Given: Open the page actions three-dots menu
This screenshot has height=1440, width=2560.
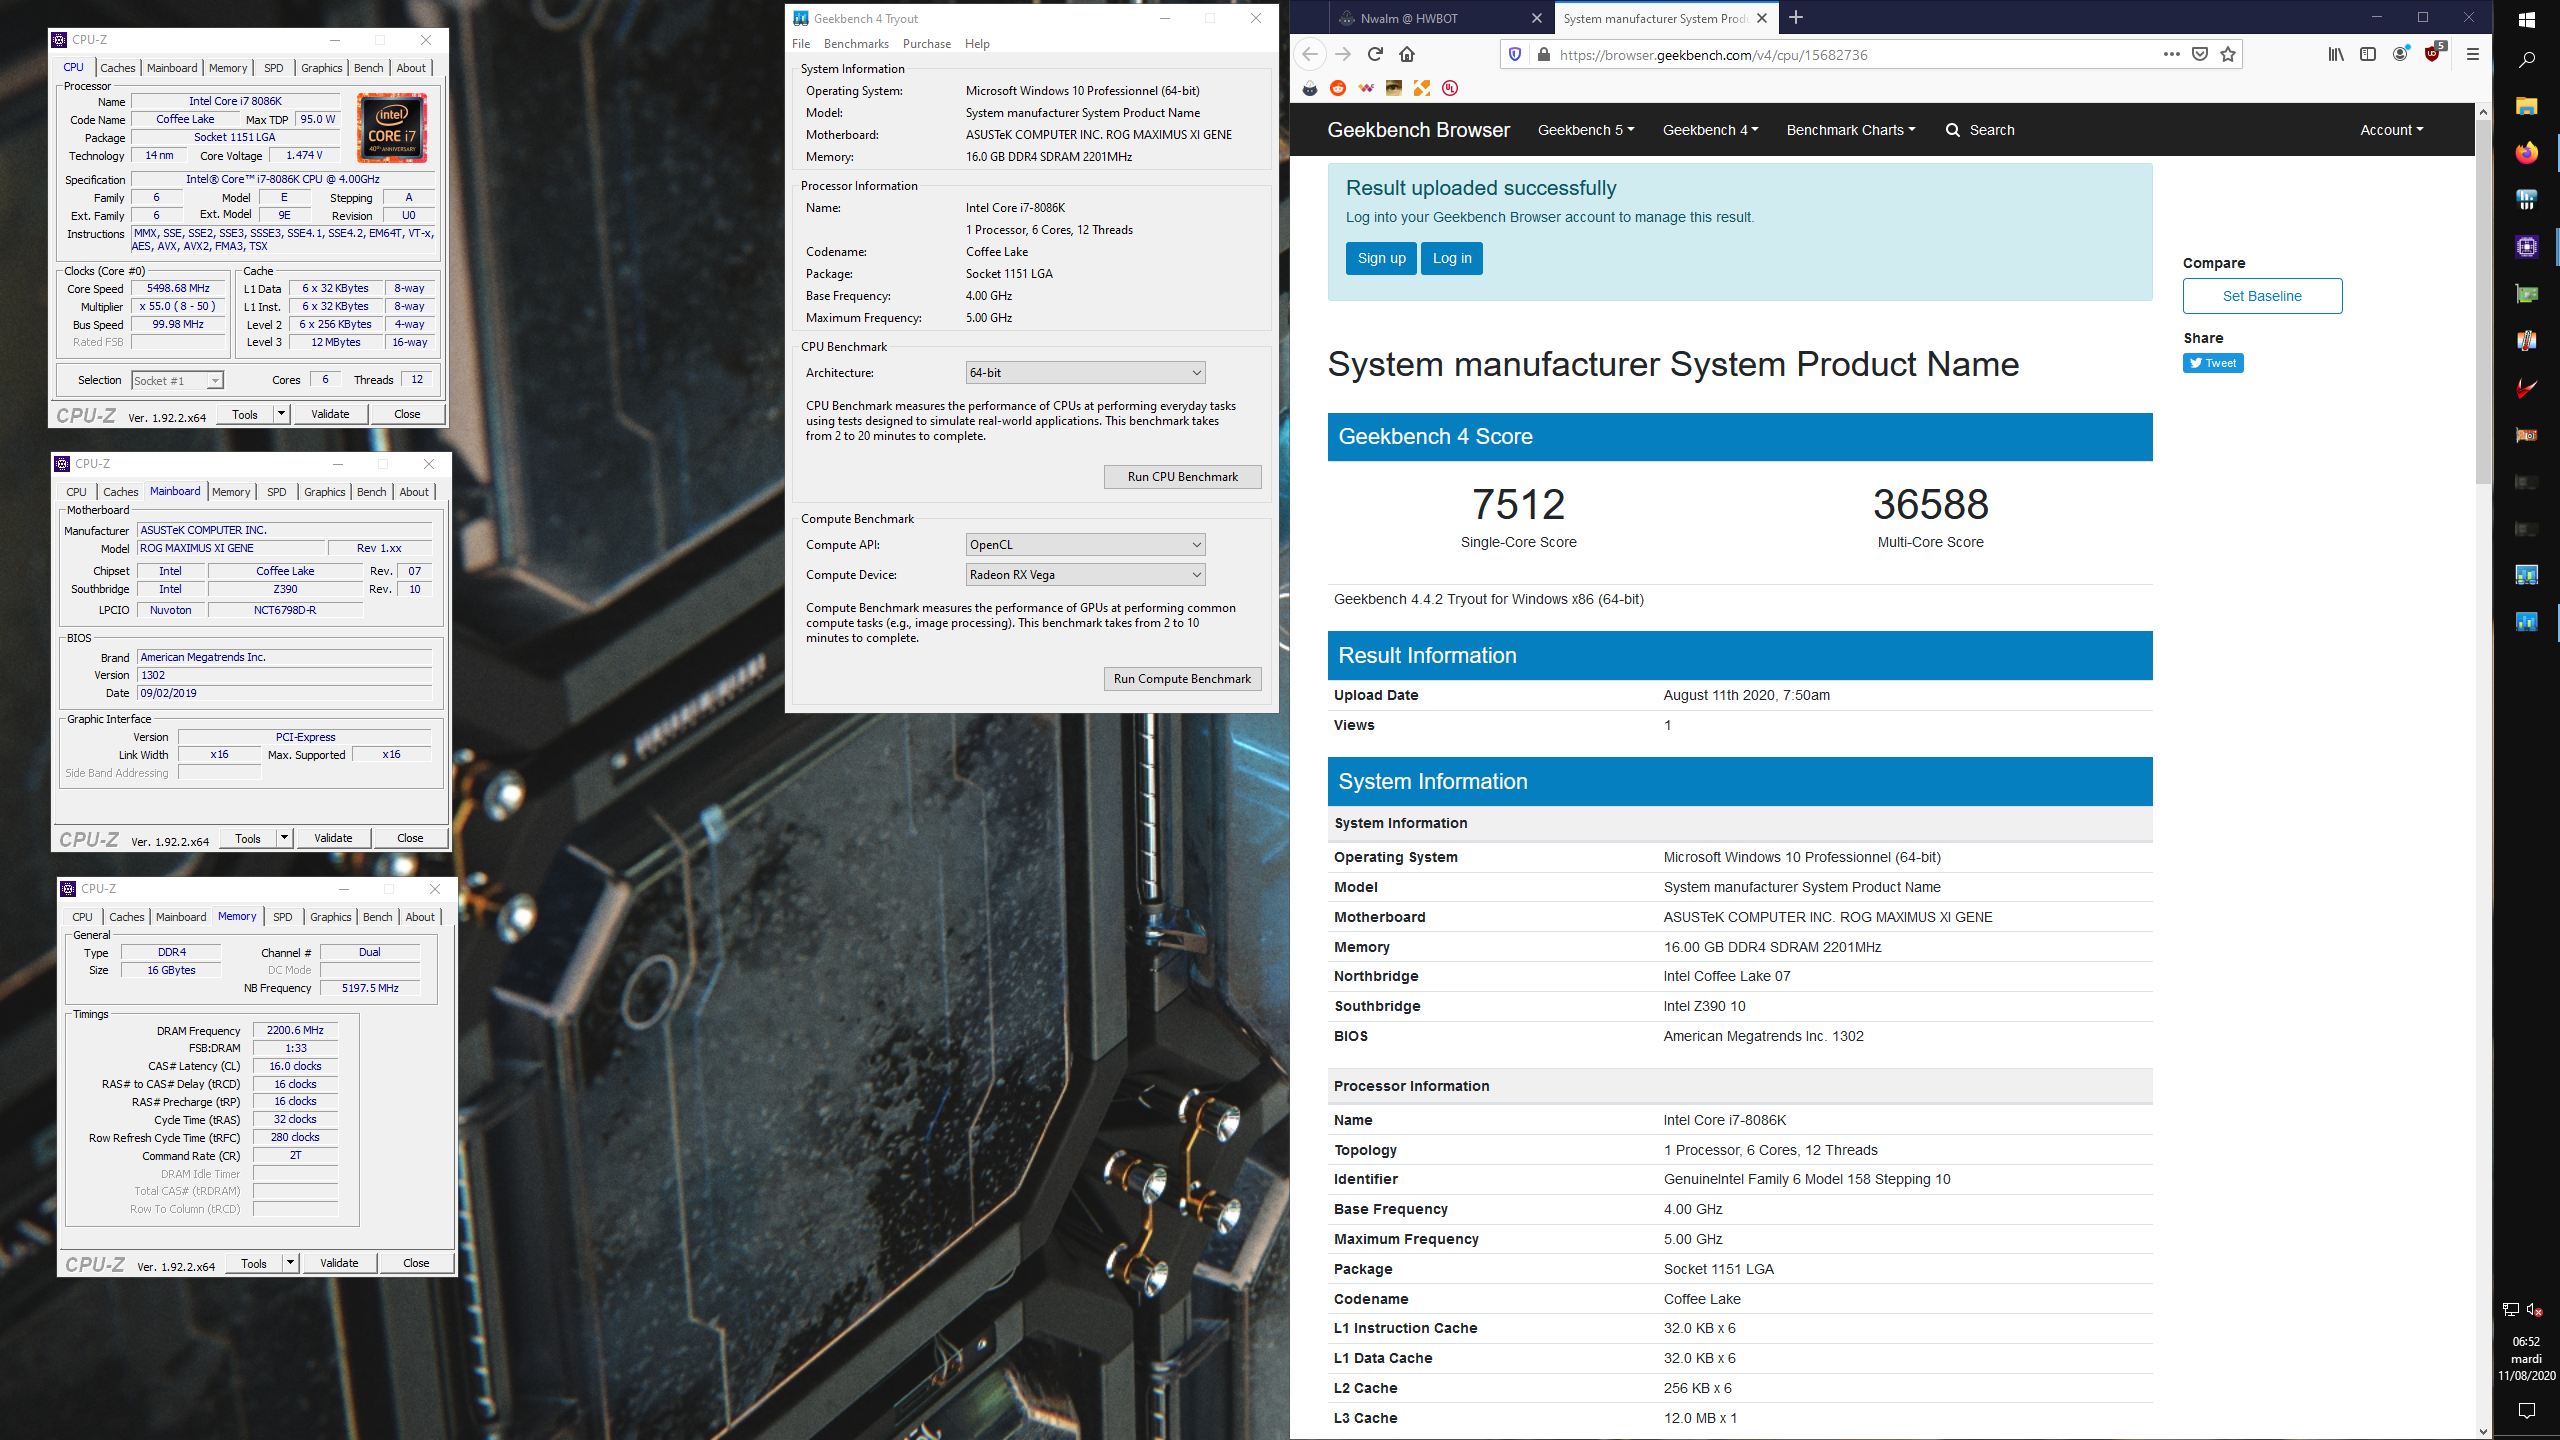Looking at the screenshot, I should 2171,54.
